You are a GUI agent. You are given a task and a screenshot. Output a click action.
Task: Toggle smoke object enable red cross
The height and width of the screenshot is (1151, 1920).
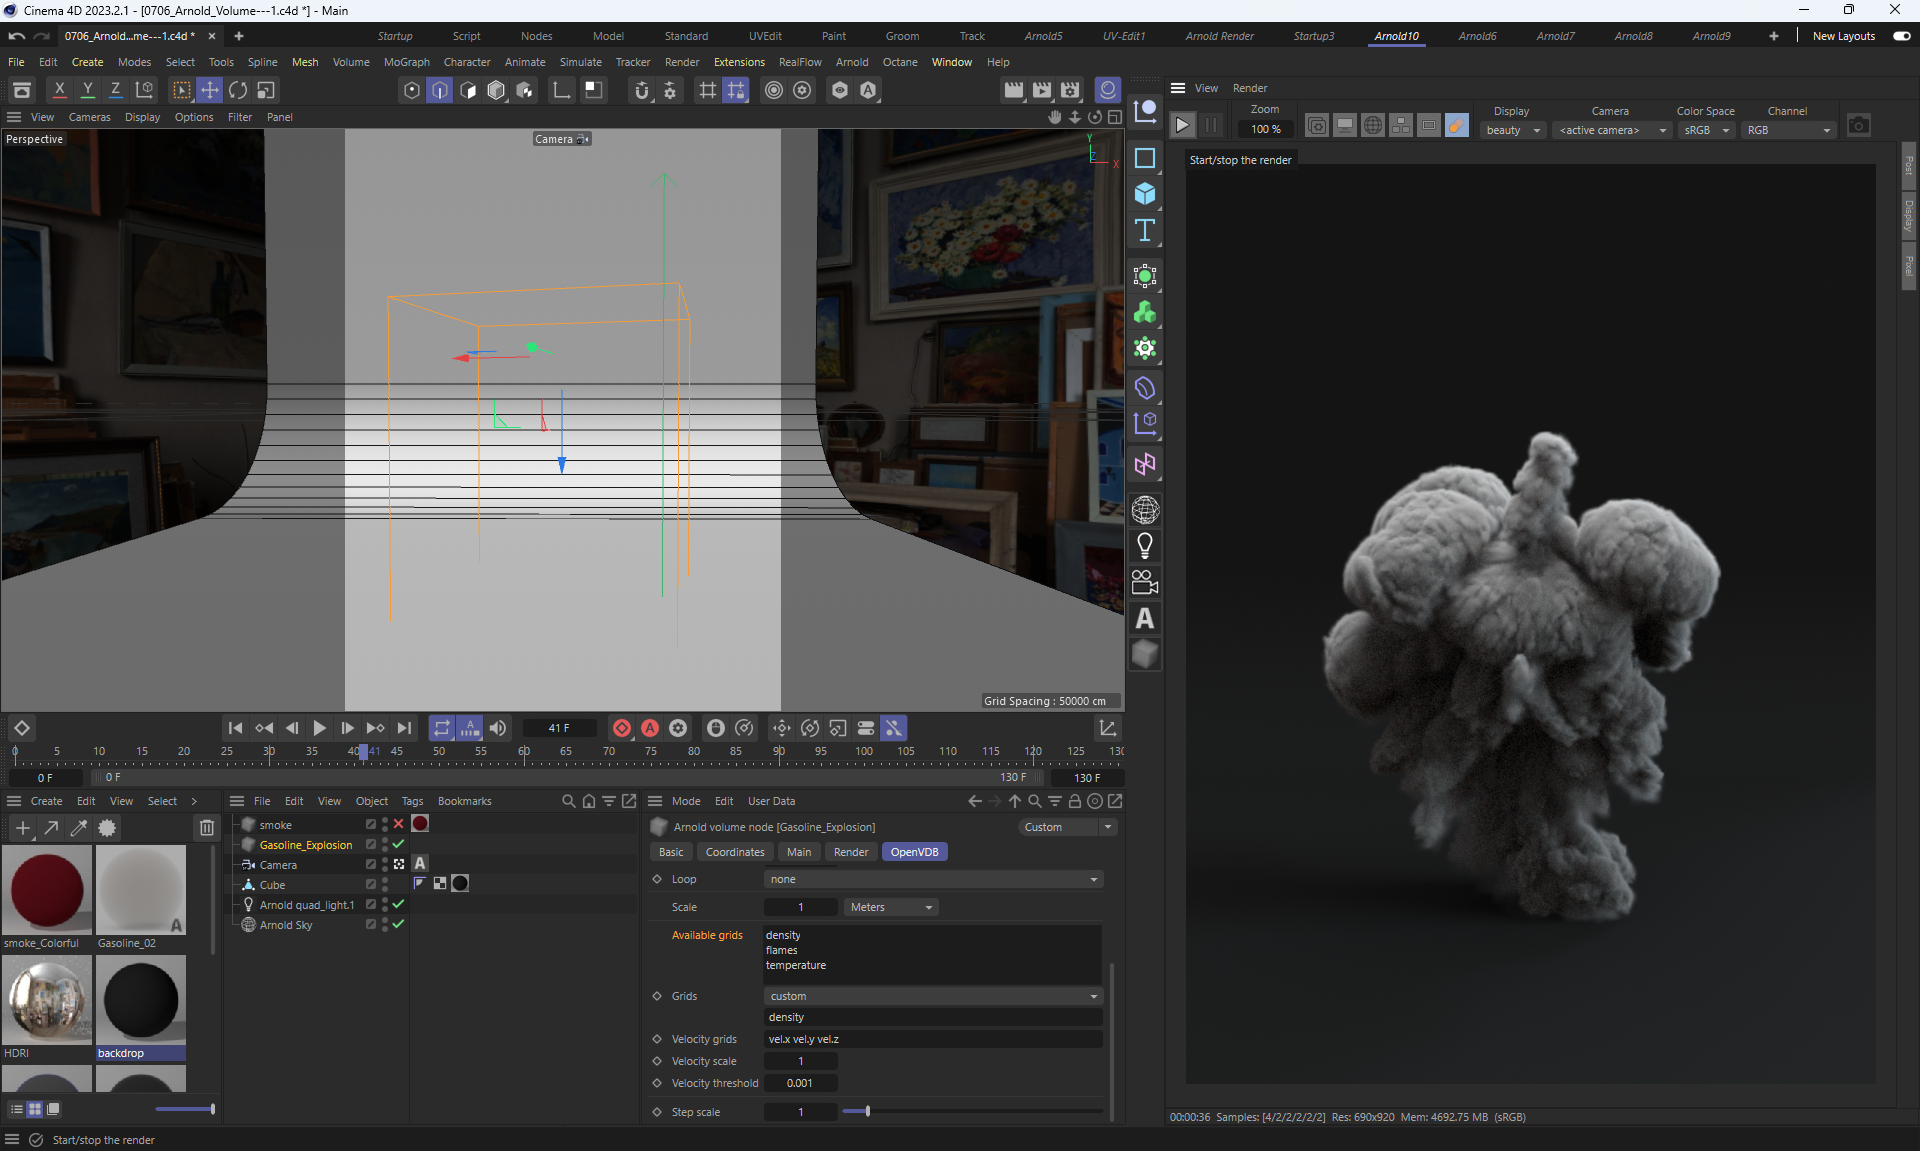[x=398, y=824]
